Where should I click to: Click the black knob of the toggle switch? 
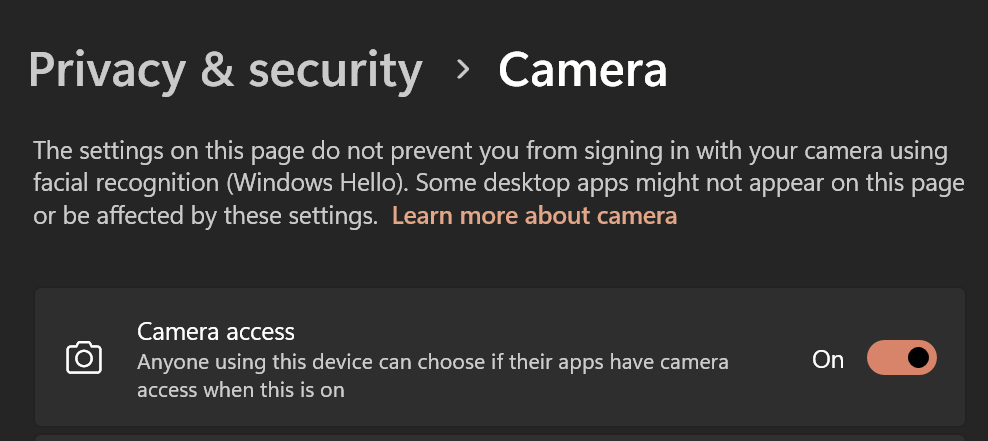(x=918, y=358)
